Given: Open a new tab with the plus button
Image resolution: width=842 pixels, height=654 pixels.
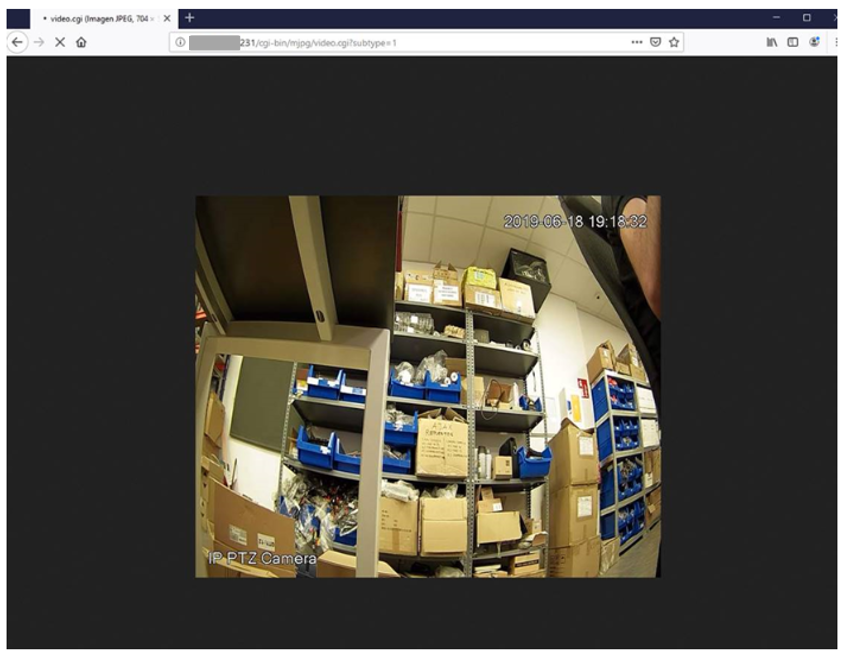Looking at the screenshot, I should tap(189, 18).
